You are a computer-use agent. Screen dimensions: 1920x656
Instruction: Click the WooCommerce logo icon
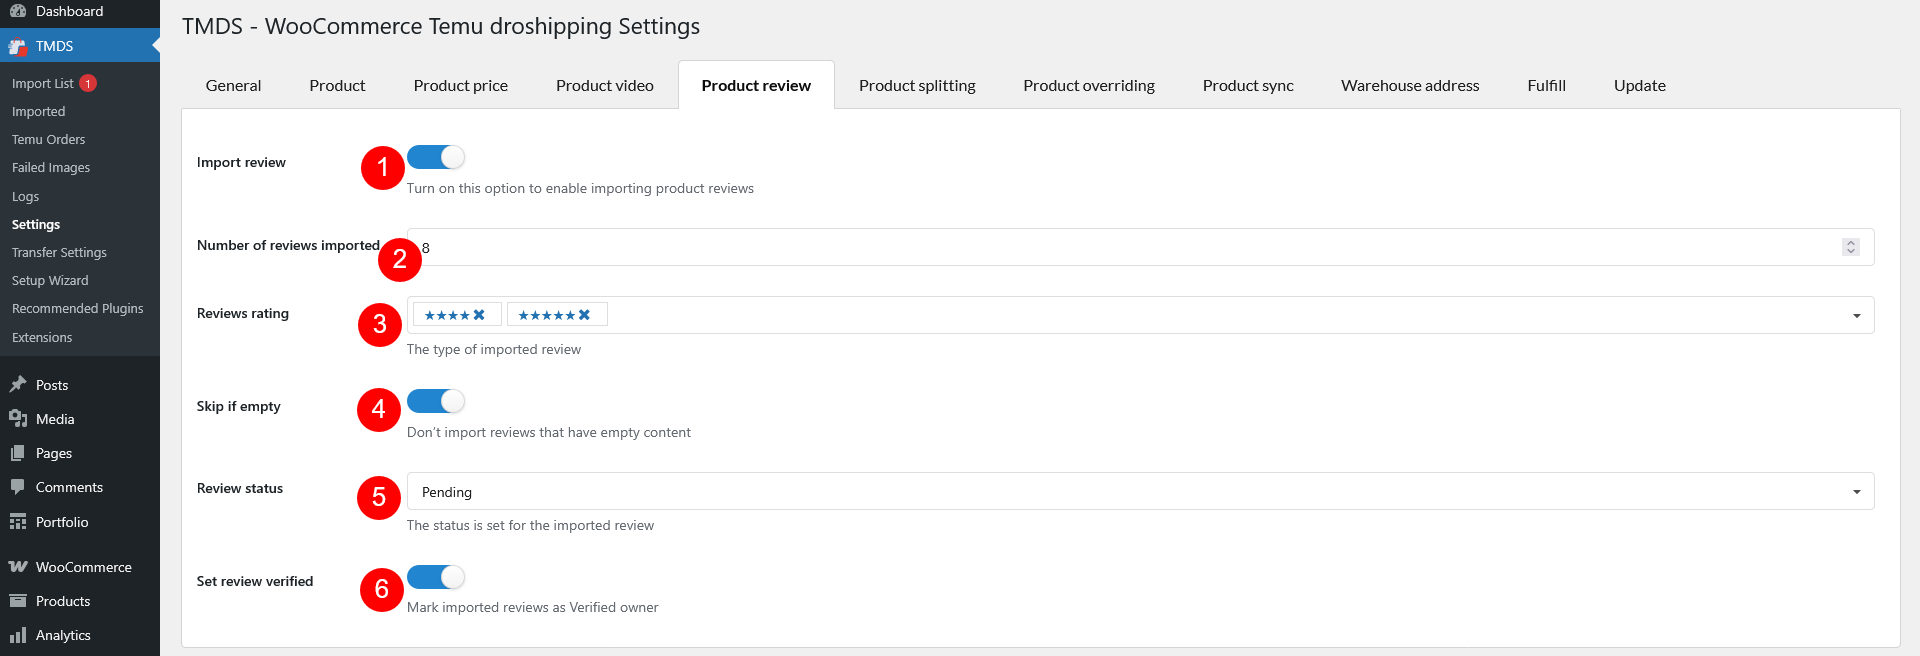[17, 567]
